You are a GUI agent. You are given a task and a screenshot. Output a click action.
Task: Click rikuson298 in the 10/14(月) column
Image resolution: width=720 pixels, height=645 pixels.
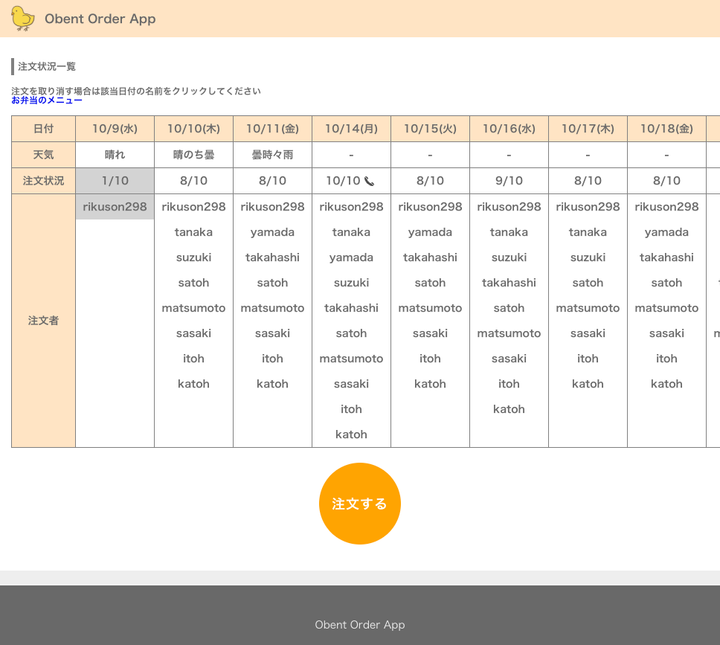(351, 207)
